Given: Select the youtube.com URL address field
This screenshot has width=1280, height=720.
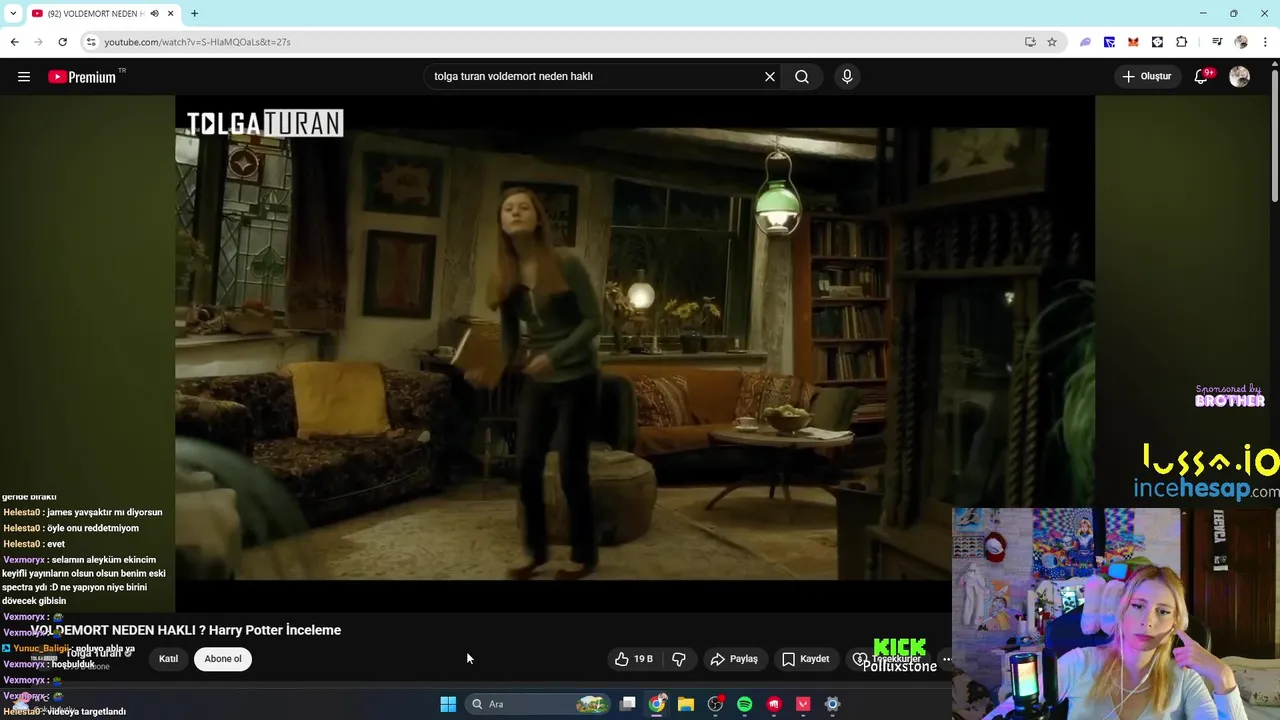Looking at the screenshot, I should (x=197, y=42).
